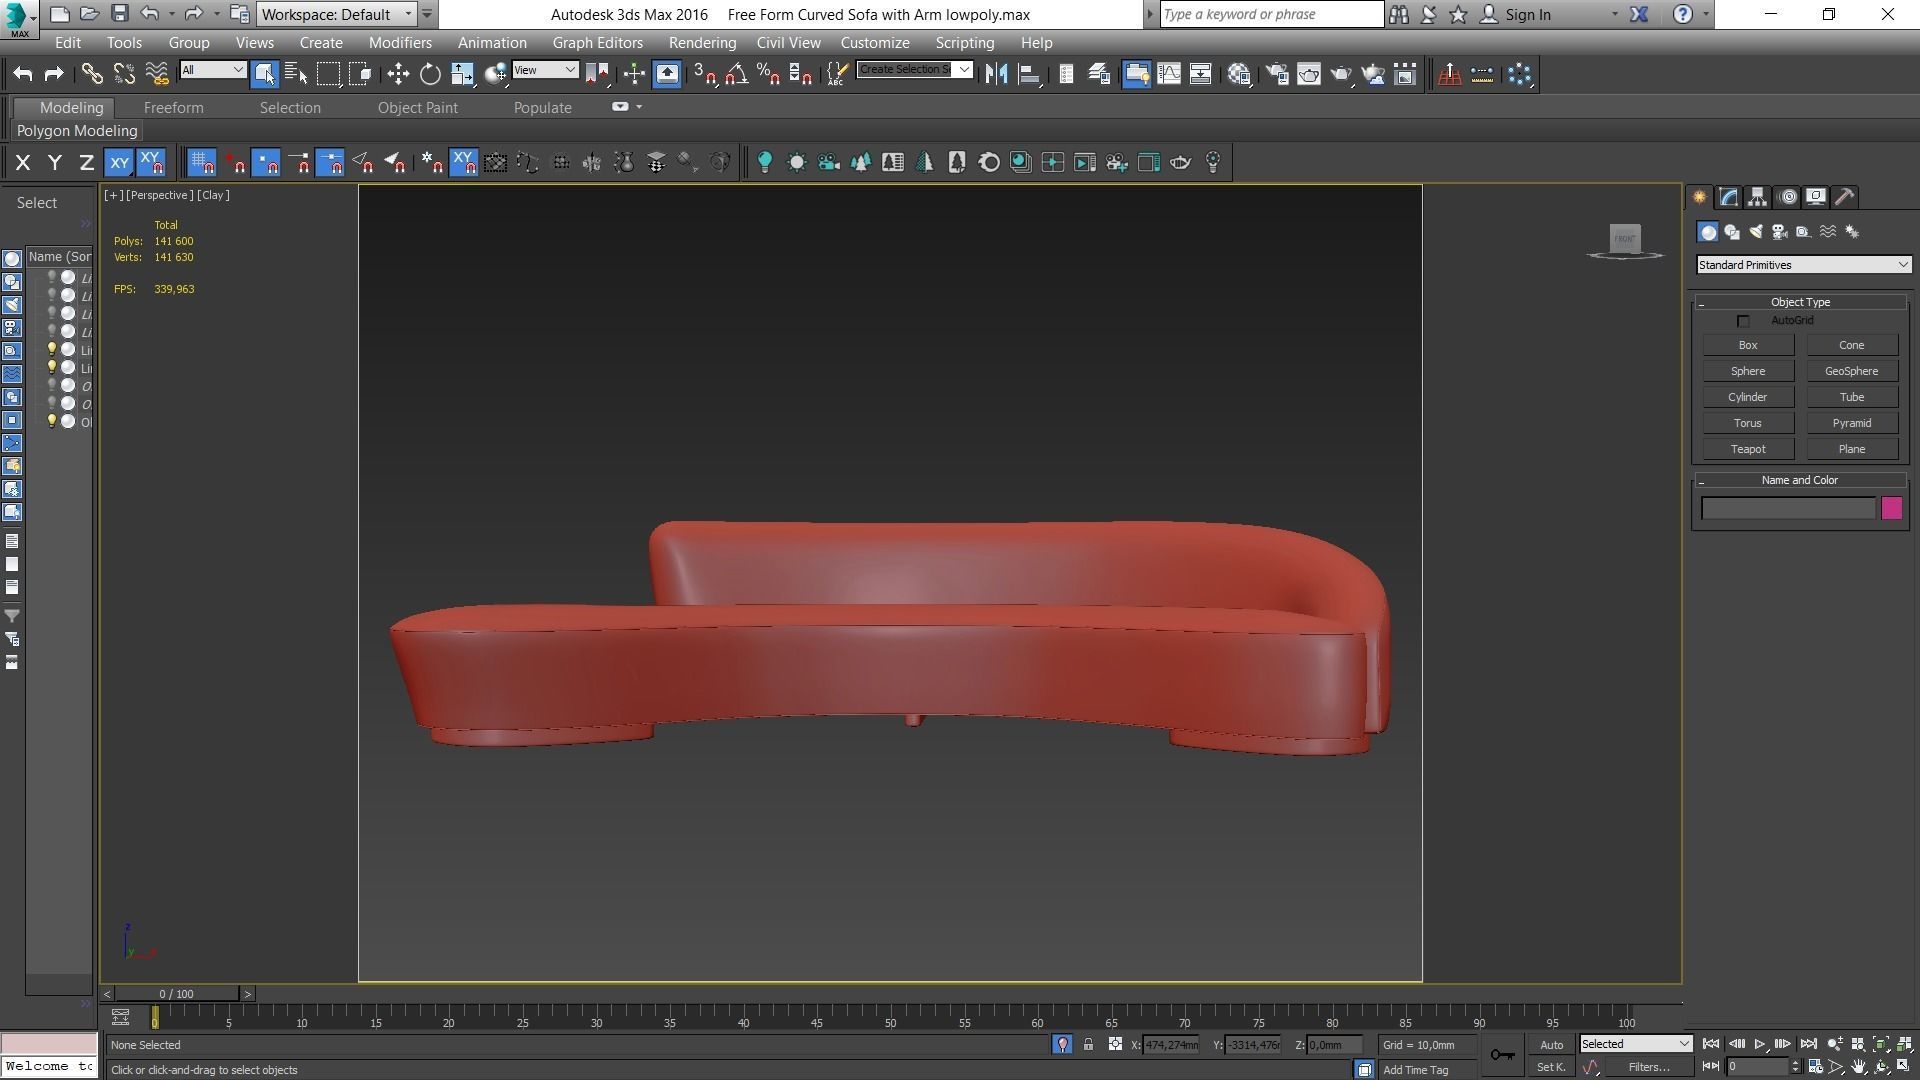Click the Play Animation button
1920x1080 pixels.
(x=1760, y=1044)
